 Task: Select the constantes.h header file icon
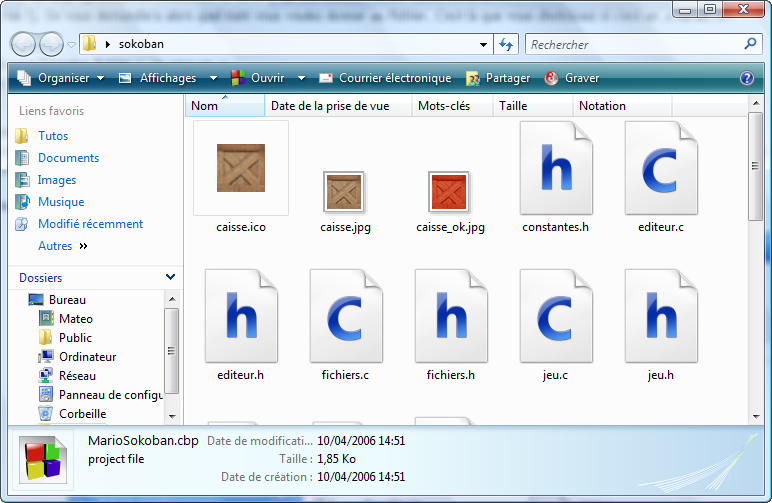[555, 168]
